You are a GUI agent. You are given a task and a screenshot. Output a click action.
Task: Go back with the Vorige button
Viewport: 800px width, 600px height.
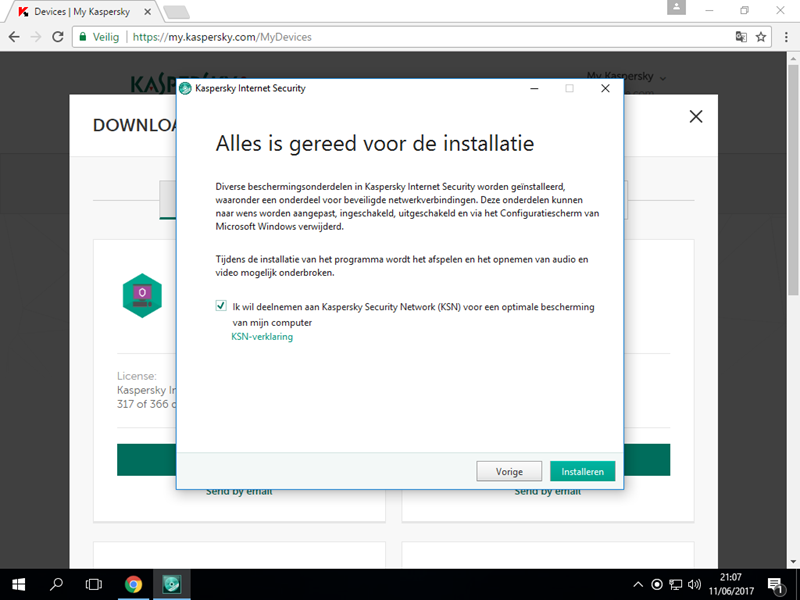tap(509, 471)
